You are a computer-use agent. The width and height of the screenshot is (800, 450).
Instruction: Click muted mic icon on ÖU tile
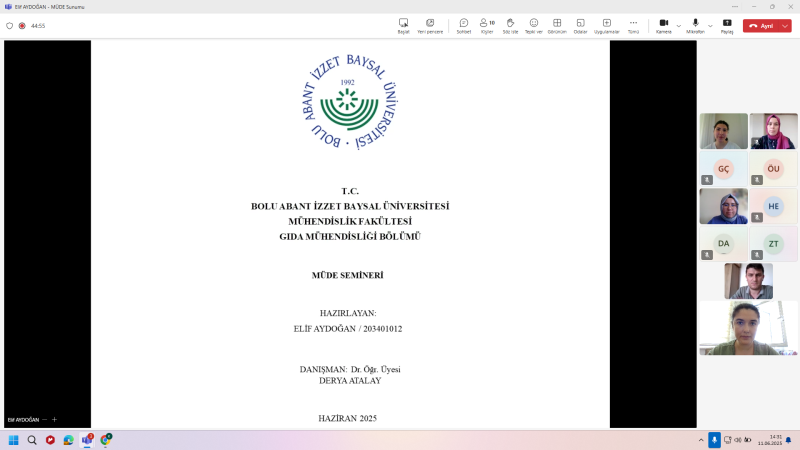click(757, 180)
